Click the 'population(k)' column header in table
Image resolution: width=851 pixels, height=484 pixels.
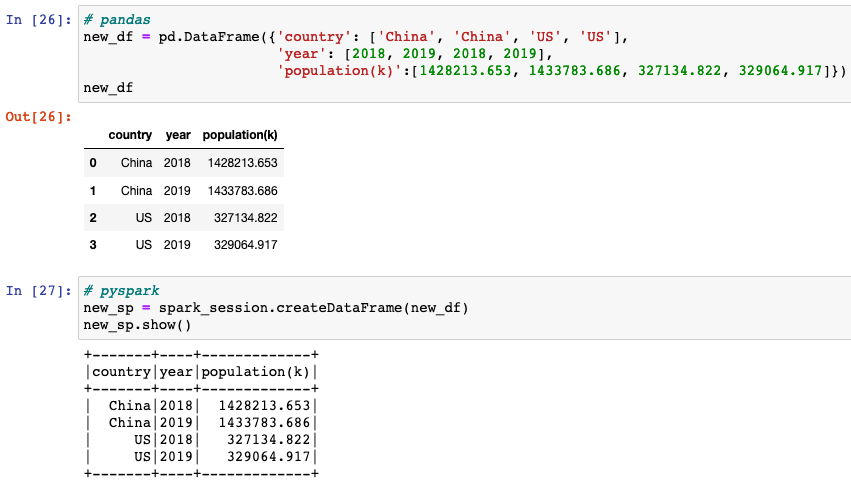click(x=240, y=135)
